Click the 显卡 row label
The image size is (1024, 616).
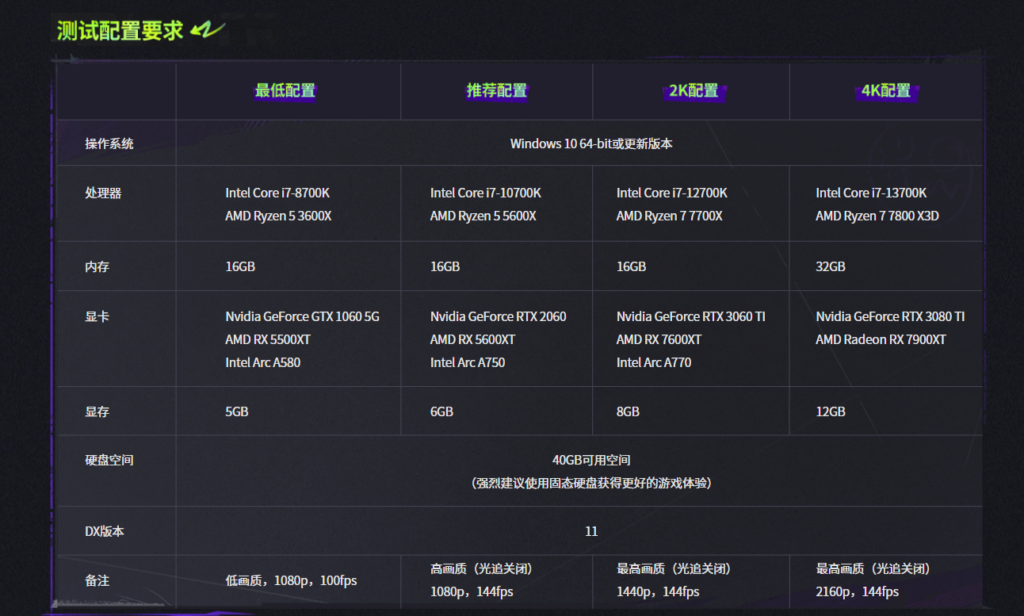97,317
